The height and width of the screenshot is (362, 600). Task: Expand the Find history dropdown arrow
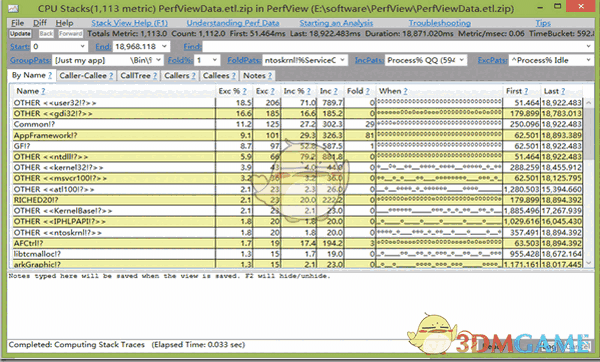click(589, 47)
